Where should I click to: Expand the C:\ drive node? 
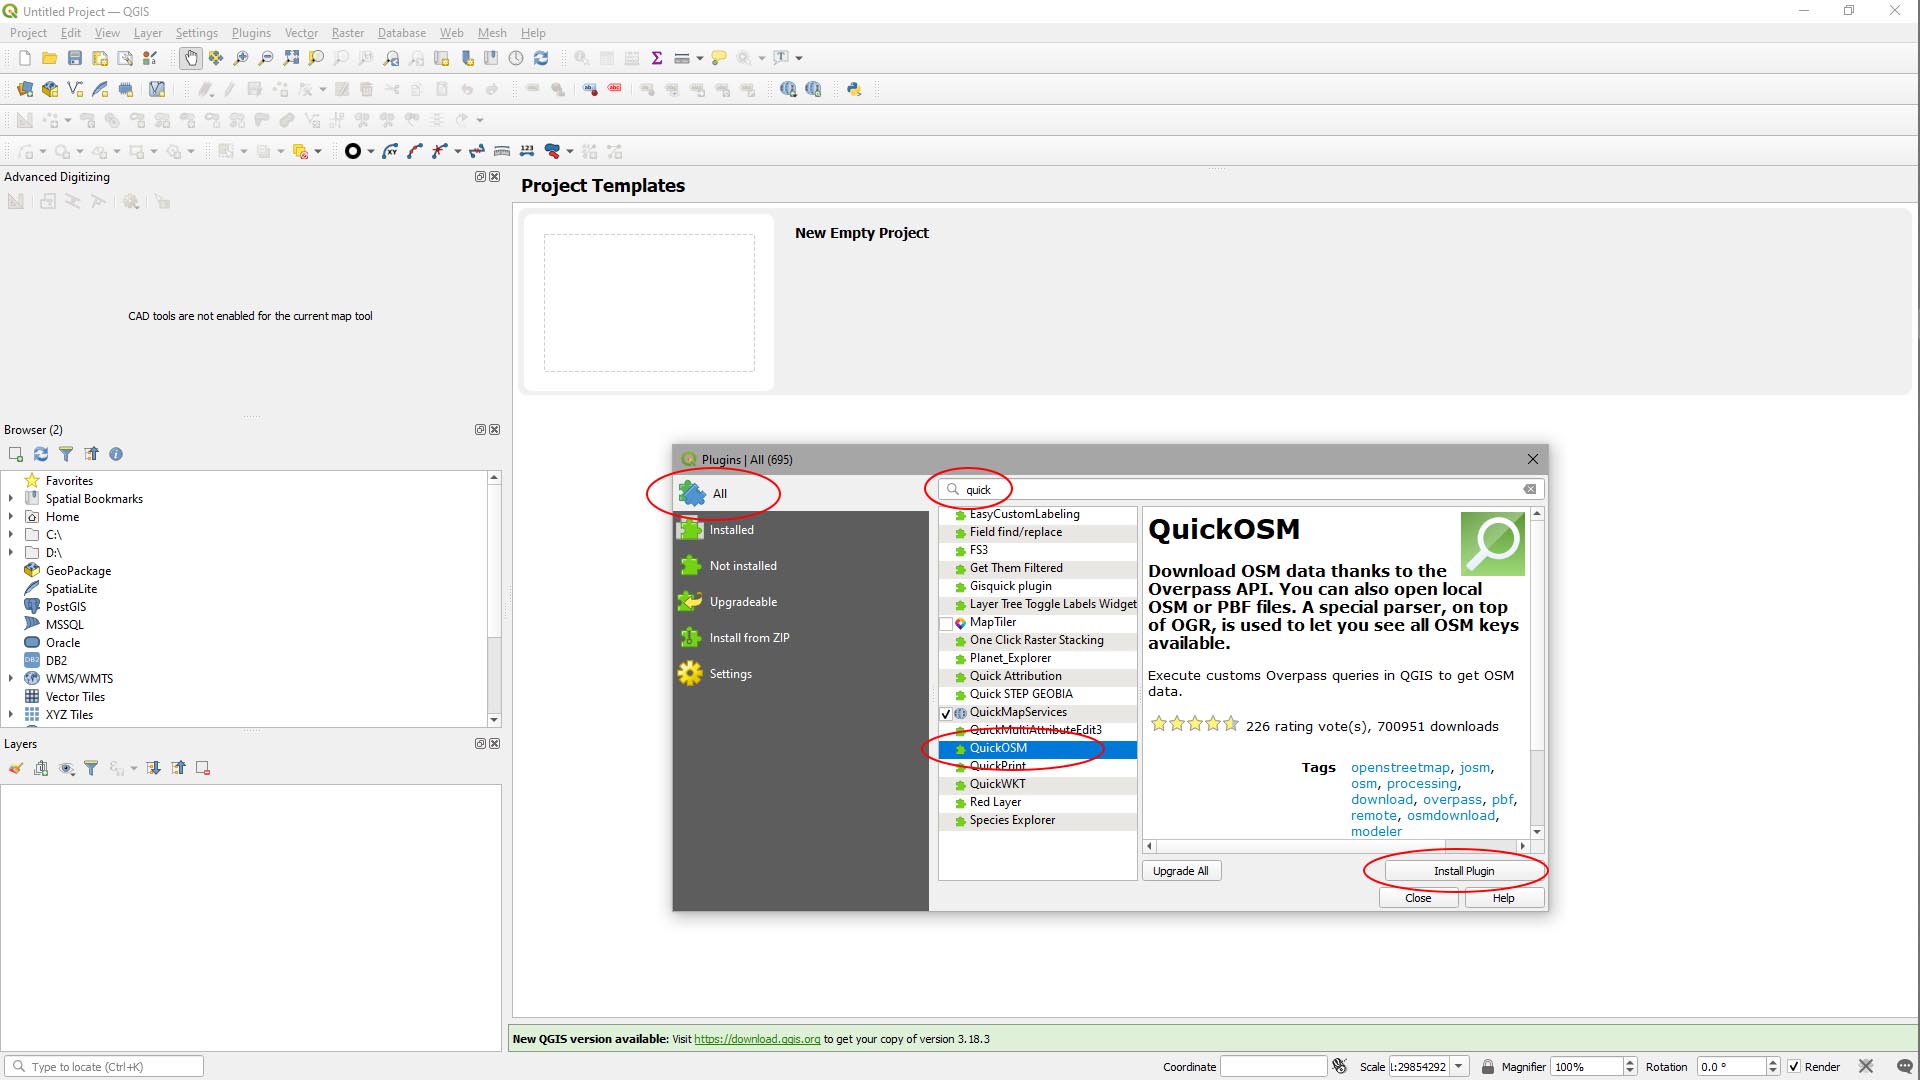(11, 534)
